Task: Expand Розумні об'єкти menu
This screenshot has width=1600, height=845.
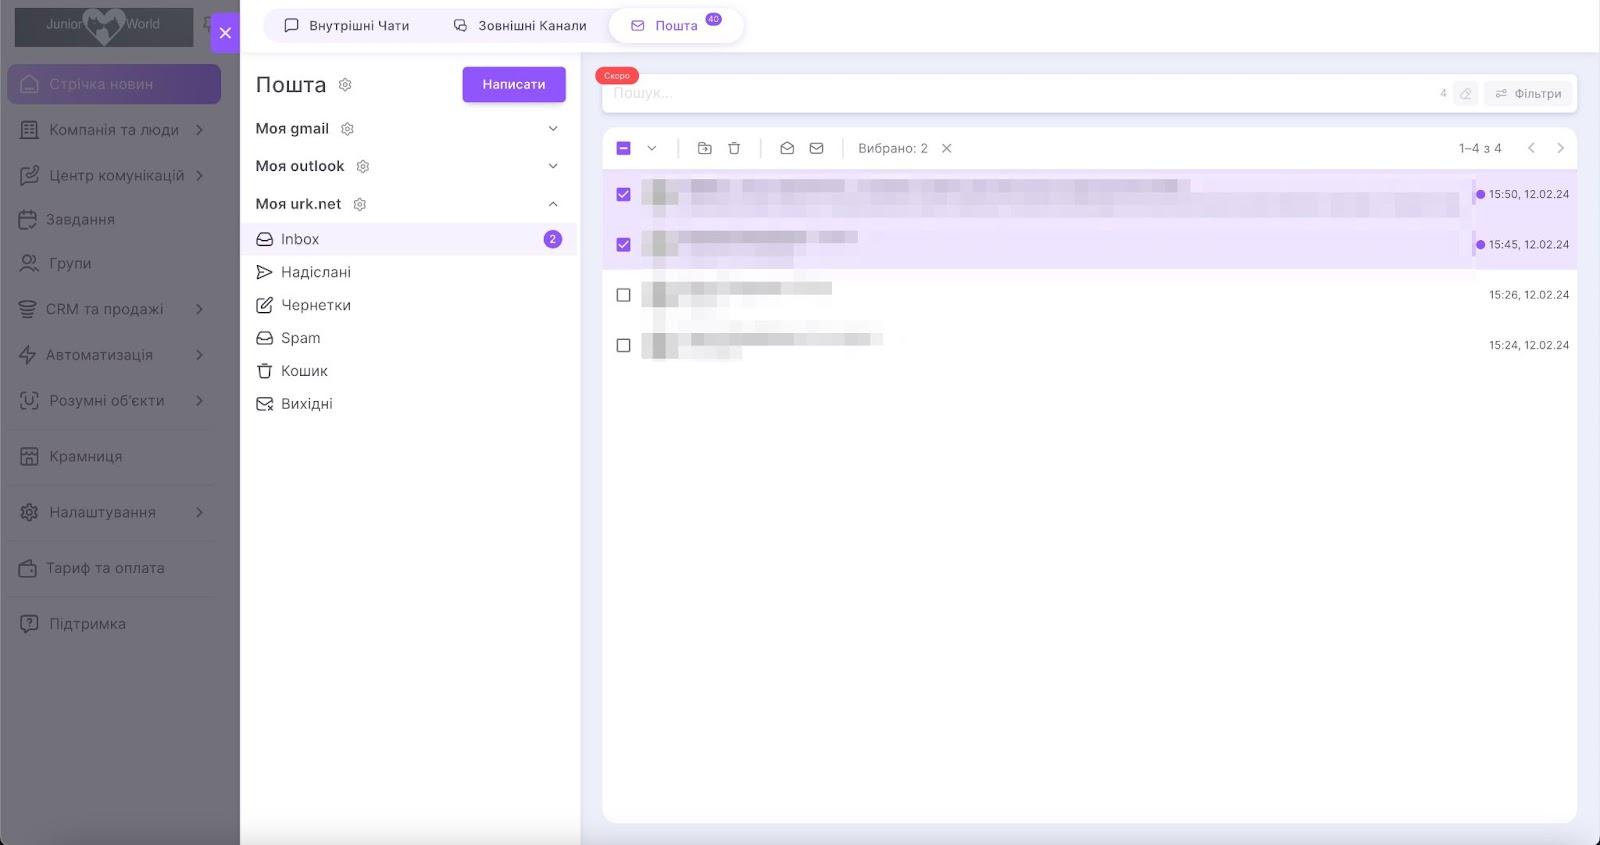Action: coord(114,401)
